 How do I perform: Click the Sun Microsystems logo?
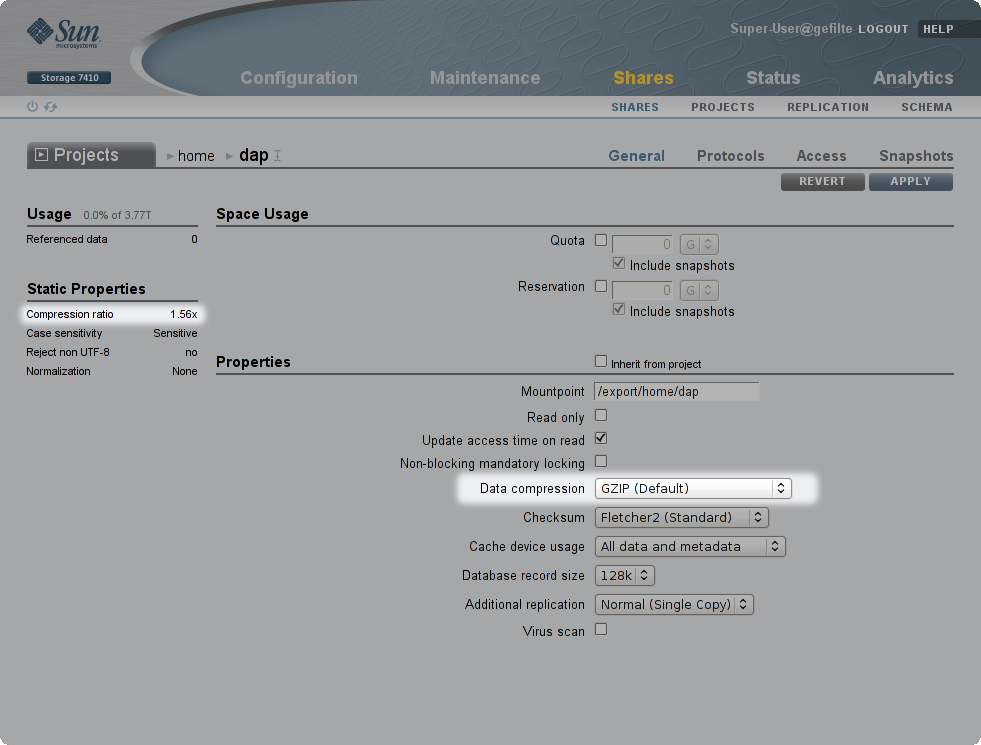click(x=64, y=36)
